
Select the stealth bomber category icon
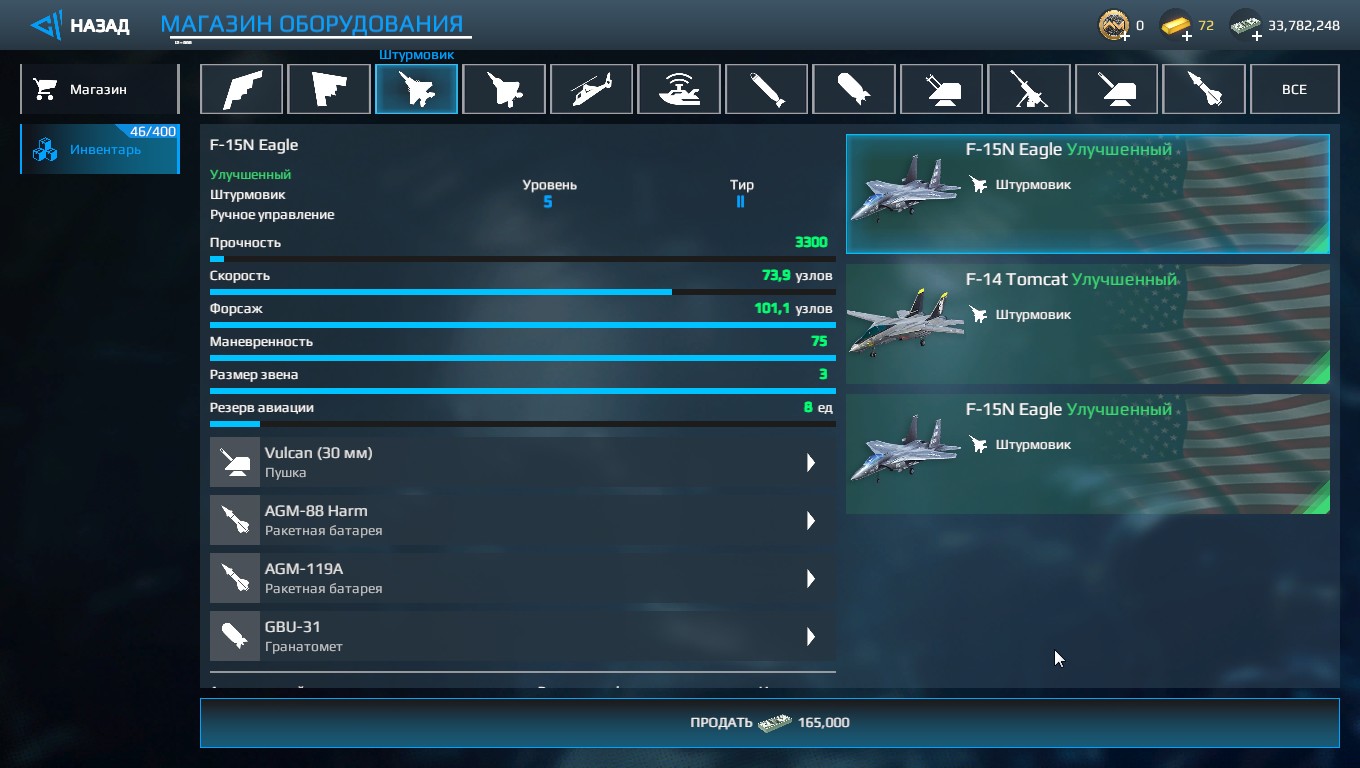point(243,89)
